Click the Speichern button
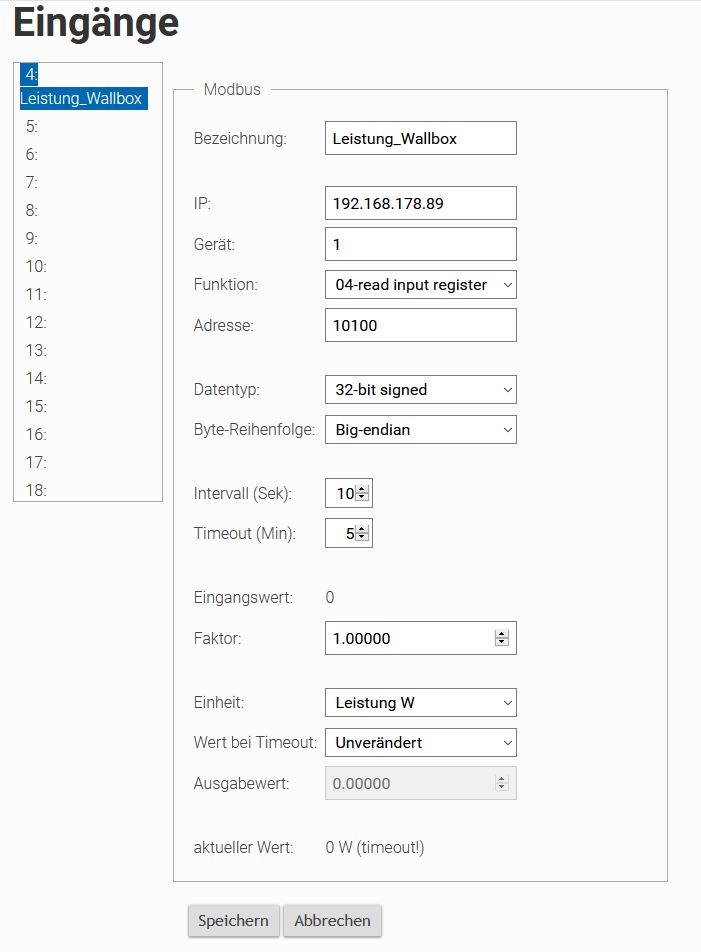 click(233, 921)
